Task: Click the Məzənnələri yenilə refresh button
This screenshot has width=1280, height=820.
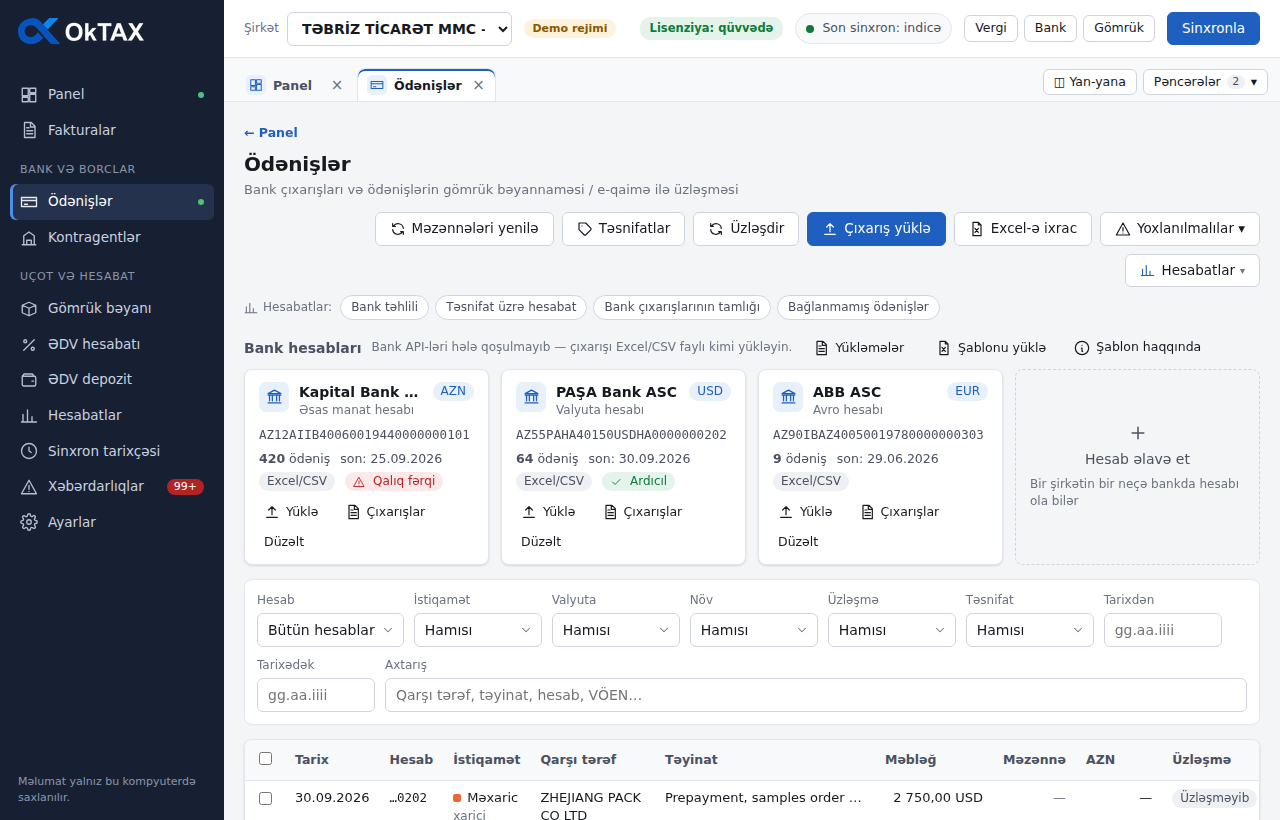Action: click(464, 228)
